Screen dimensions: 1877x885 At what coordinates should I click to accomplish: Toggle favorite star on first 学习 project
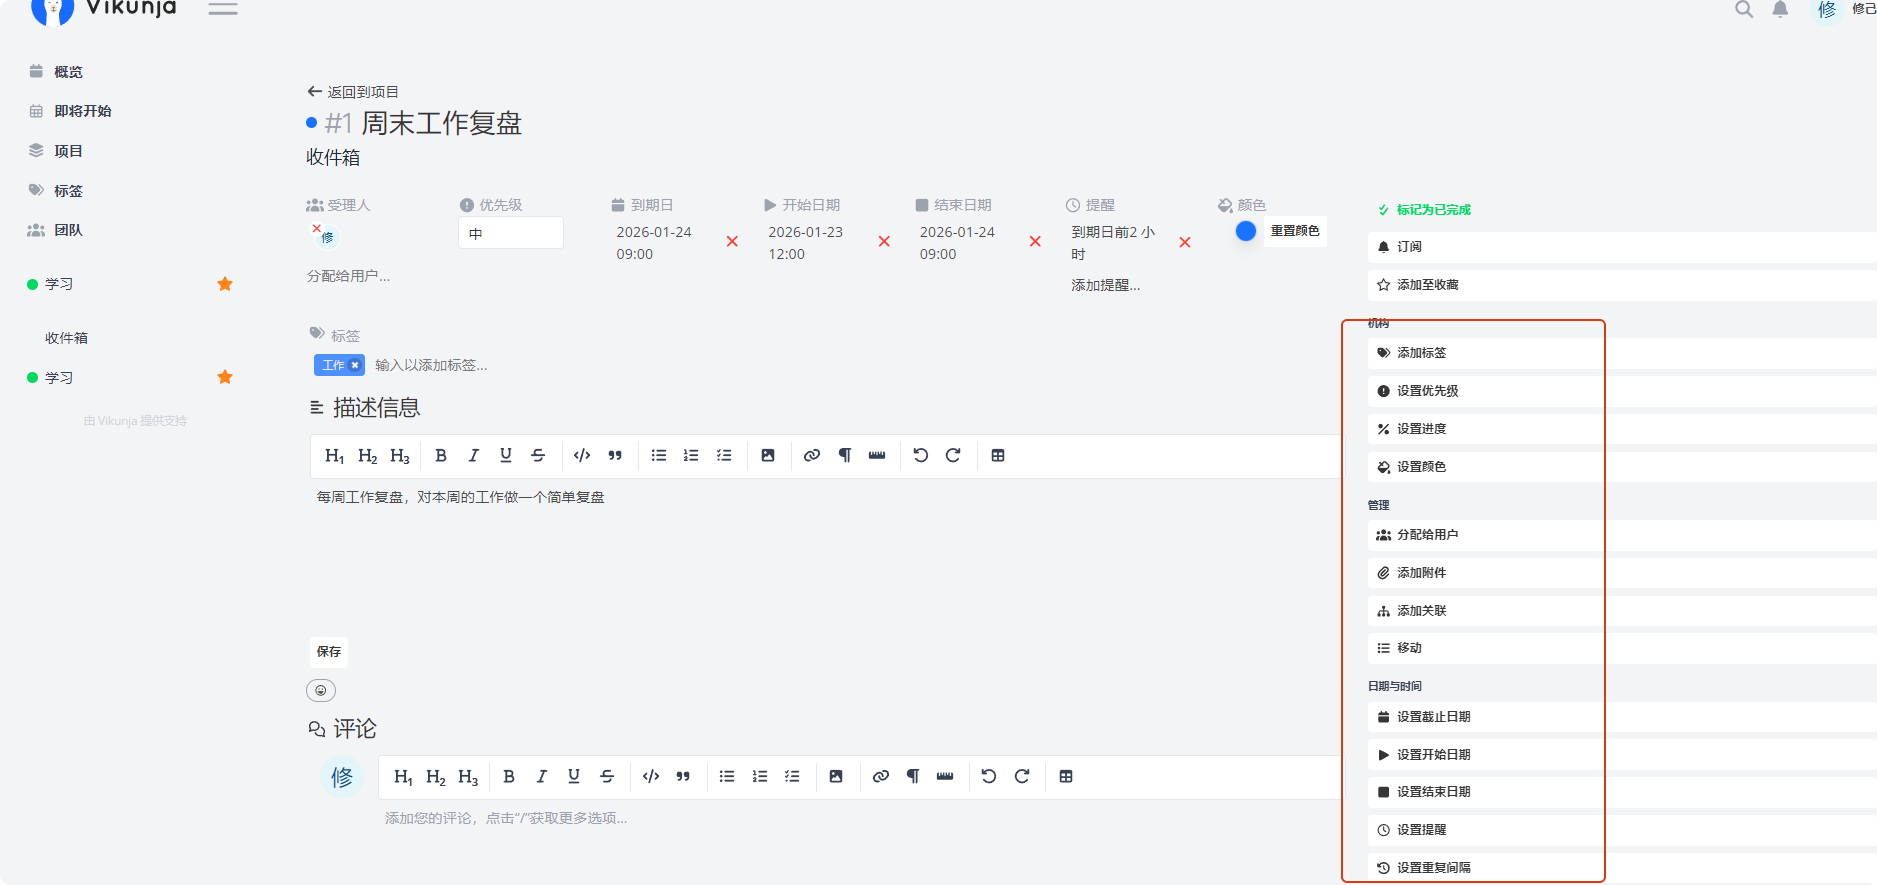[225, 284]
